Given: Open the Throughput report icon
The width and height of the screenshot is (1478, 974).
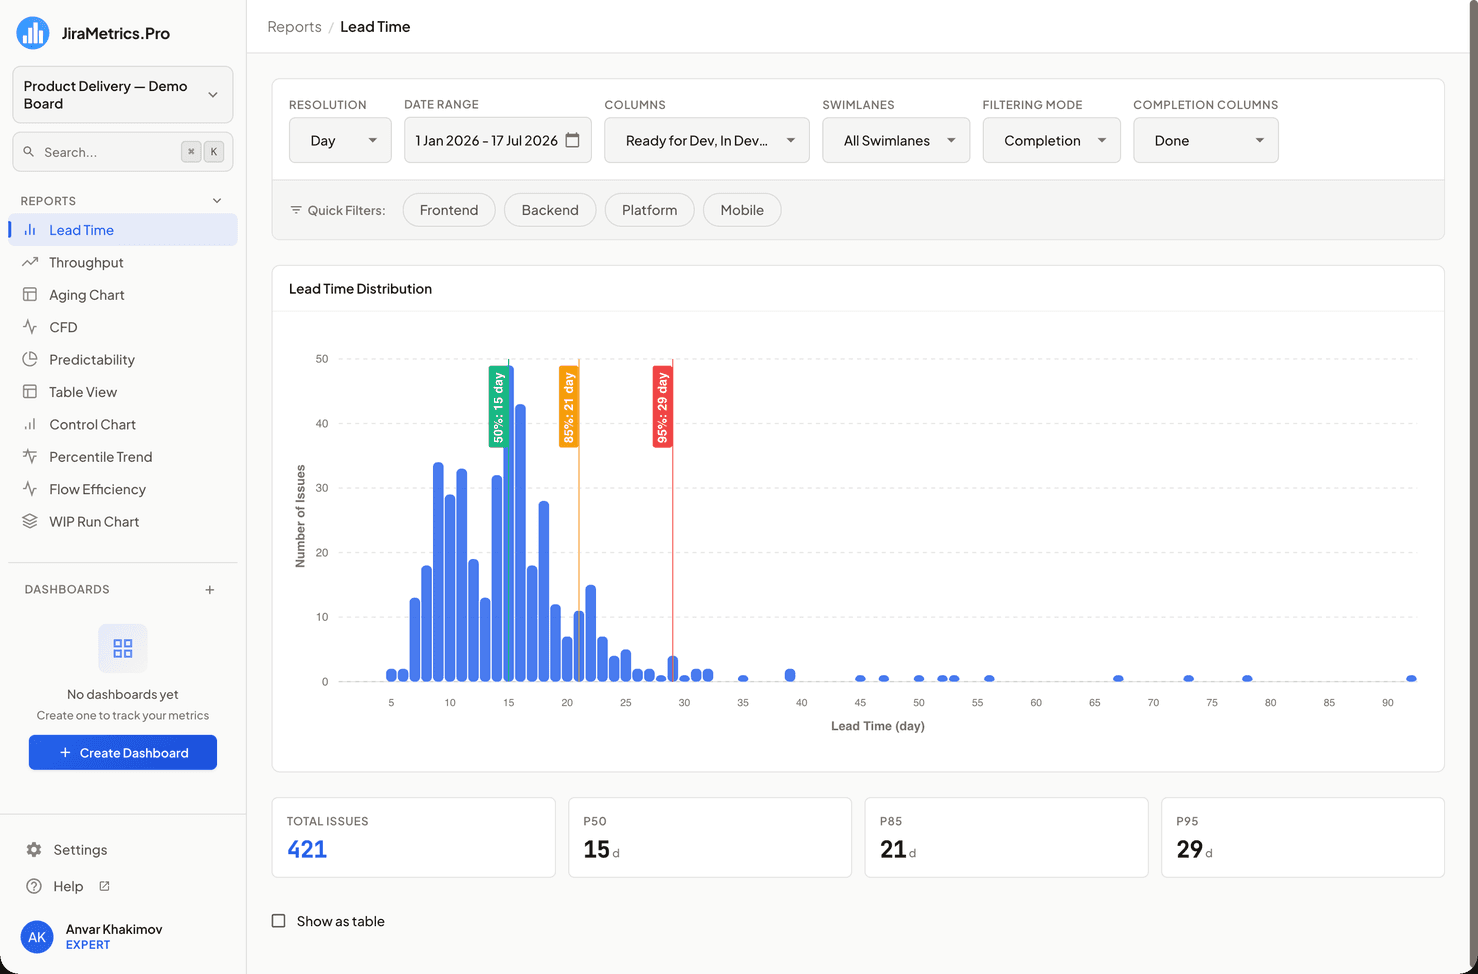Looking at the screenshot, I should point(30,262).
